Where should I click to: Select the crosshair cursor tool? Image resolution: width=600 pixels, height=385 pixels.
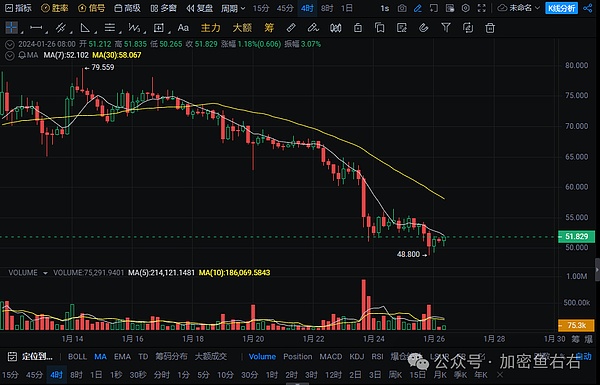pyautogui.click(x=11, y=28)
